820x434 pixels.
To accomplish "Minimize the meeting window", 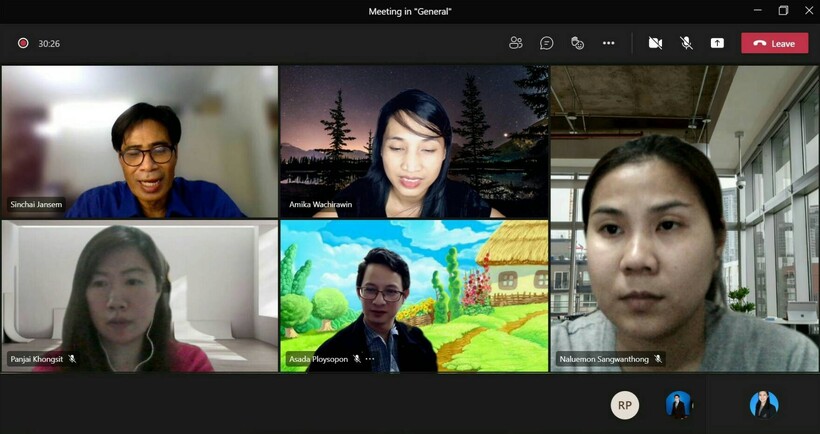I will pos(758,10).
